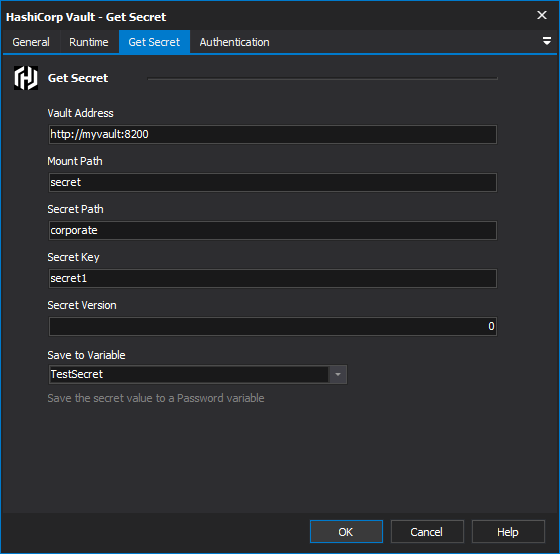This screenshot has width=560, height=554.
Task: Click the Secret Path label
Action: [x=75, y=209]
